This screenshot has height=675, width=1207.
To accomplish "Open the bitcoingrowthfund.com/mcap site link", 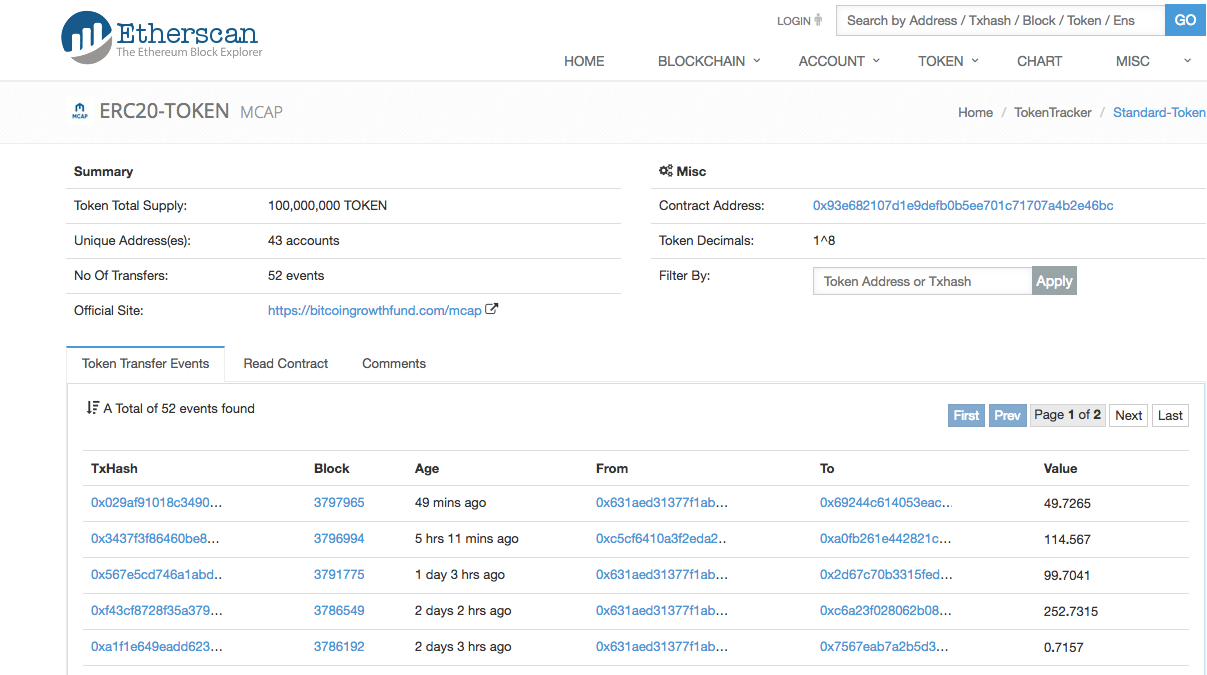I will pyautogui.click(x=375, y=311).
